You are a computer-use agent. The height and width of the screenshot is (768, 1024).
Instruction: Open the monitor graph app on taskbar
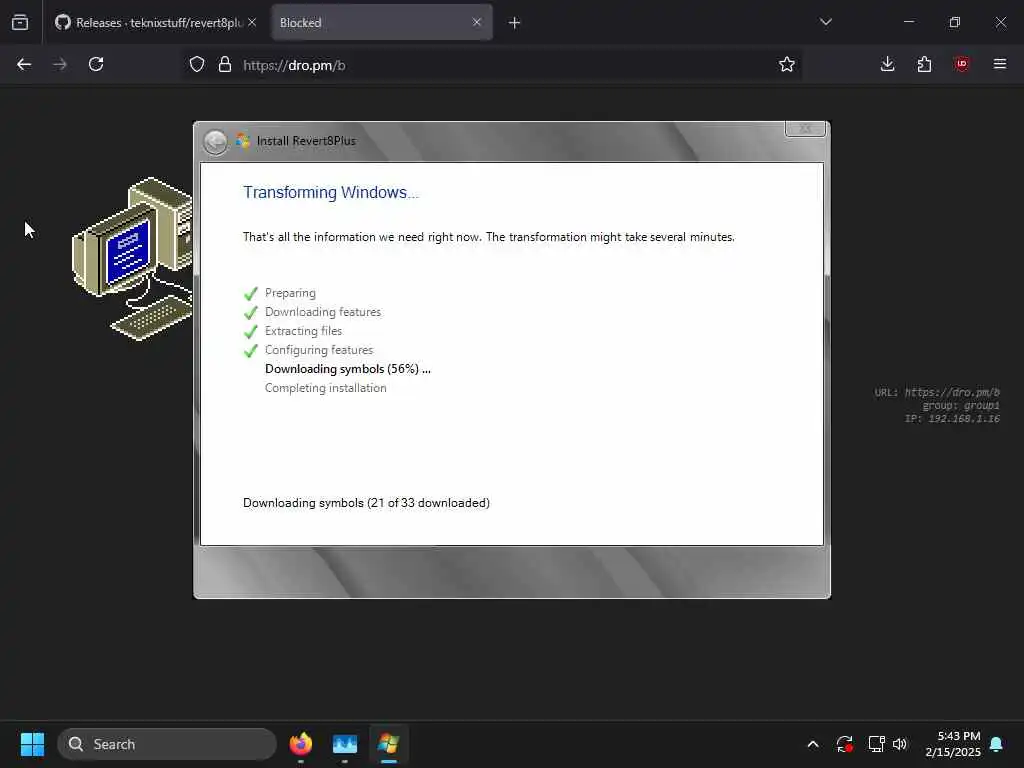point(345,744)
